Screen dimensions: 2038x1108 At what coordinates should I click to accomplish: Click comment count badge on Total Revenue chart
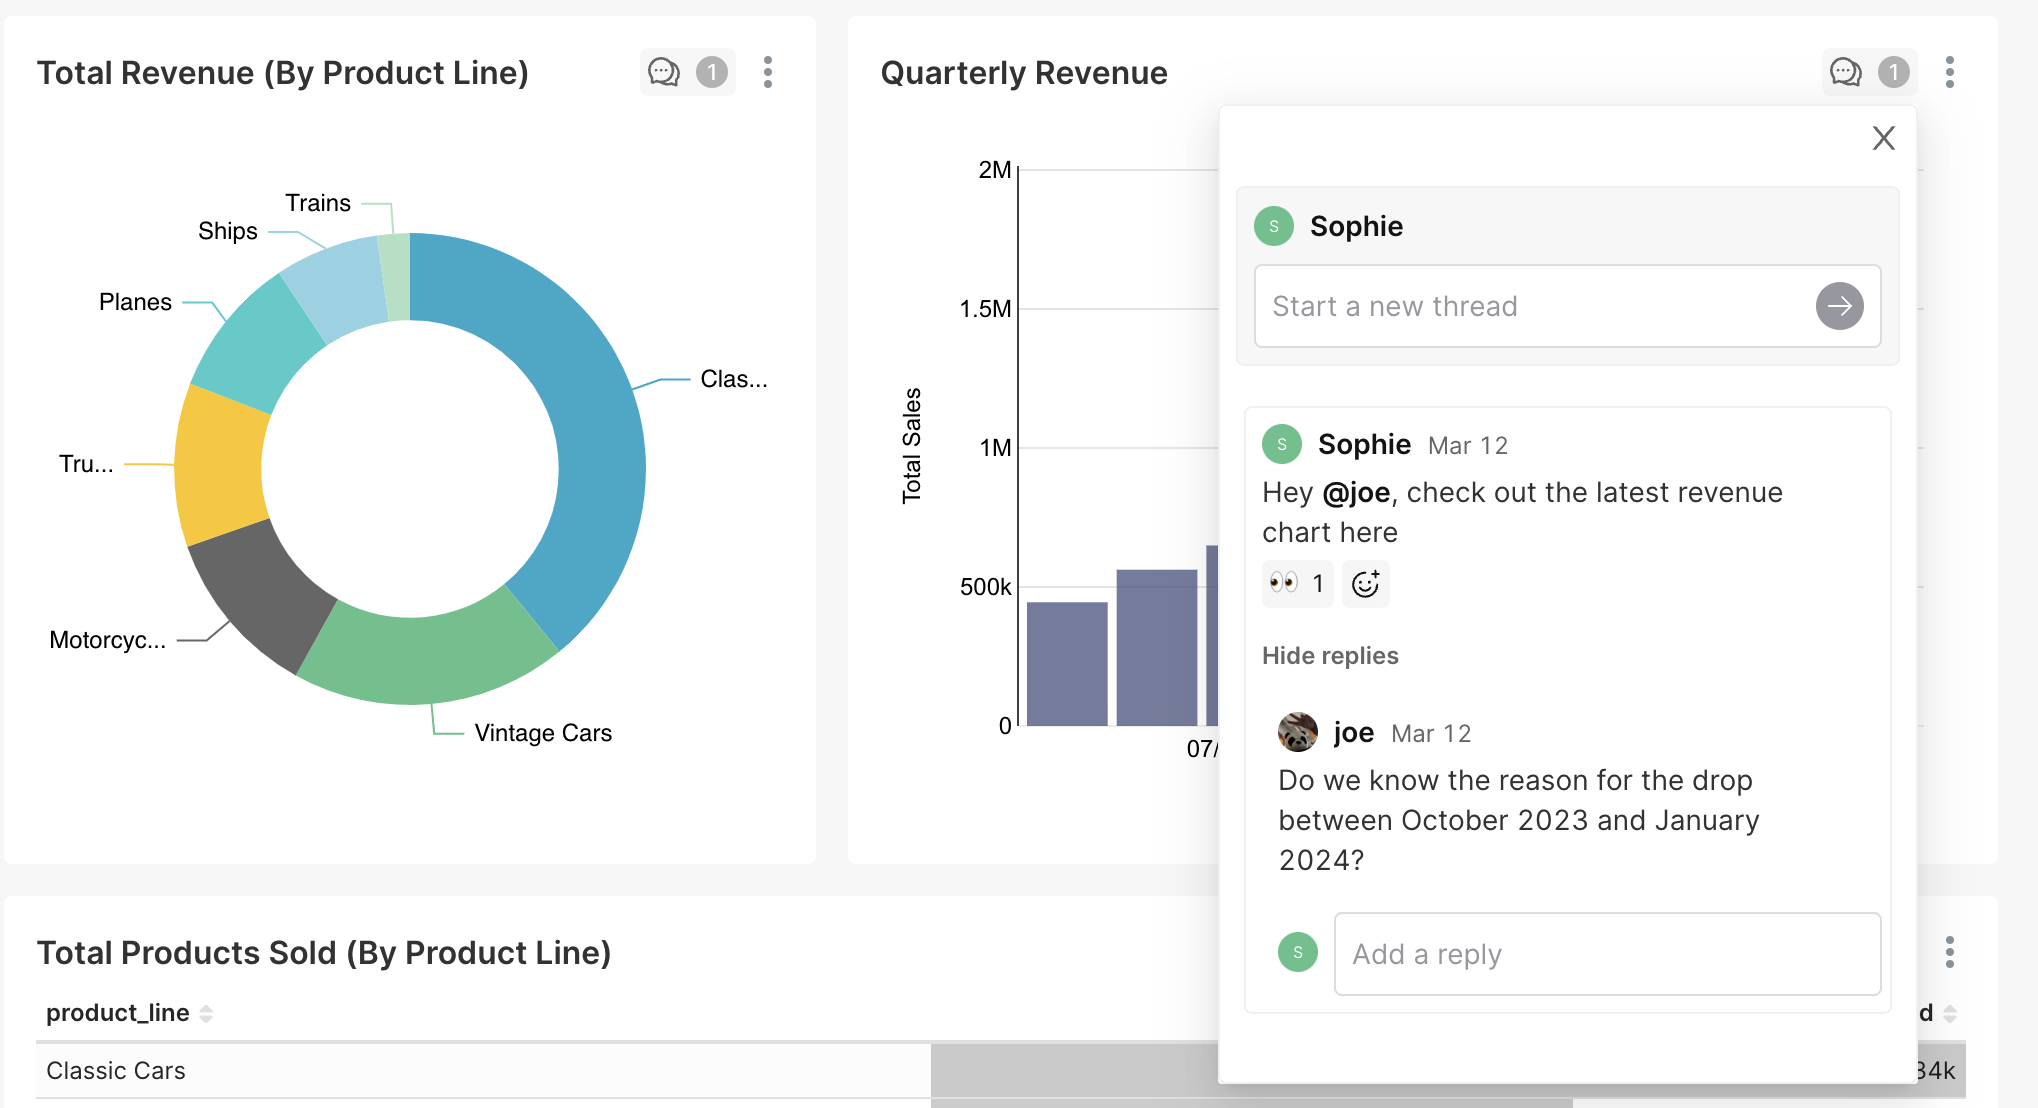tap(712, 72)
